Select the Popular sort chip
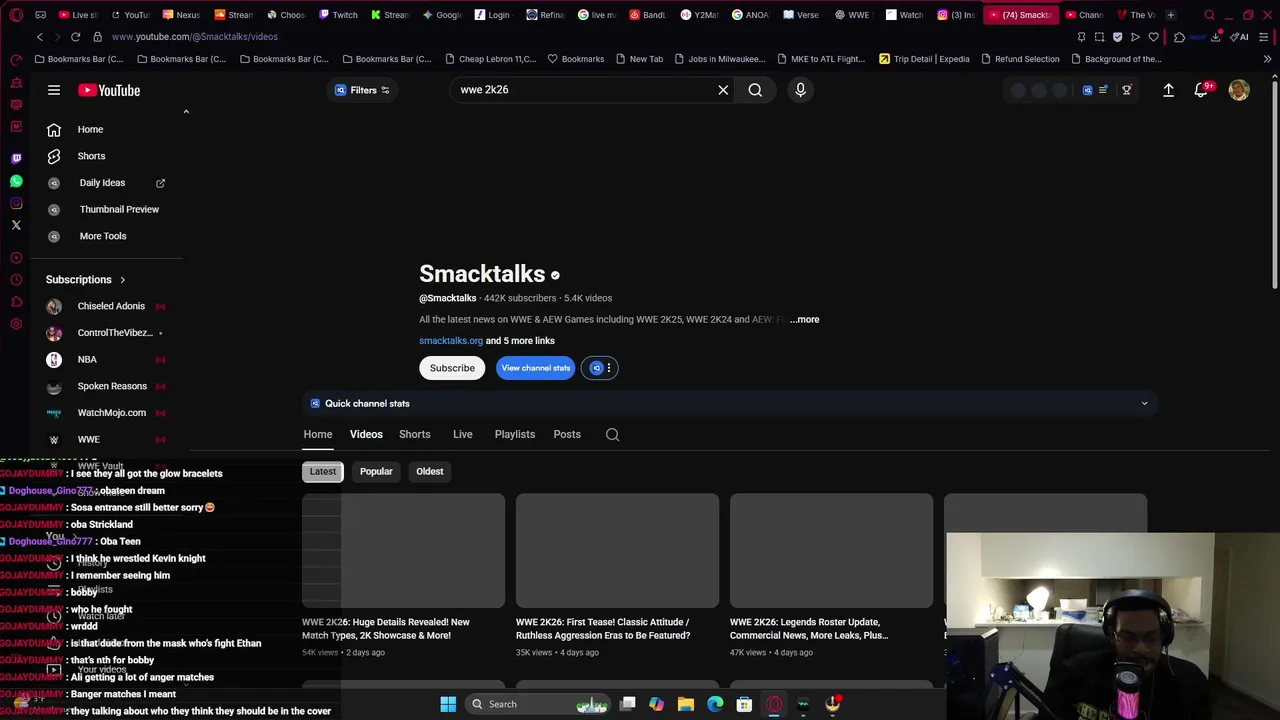1280x720 pixels. click(x=376, y=472)
